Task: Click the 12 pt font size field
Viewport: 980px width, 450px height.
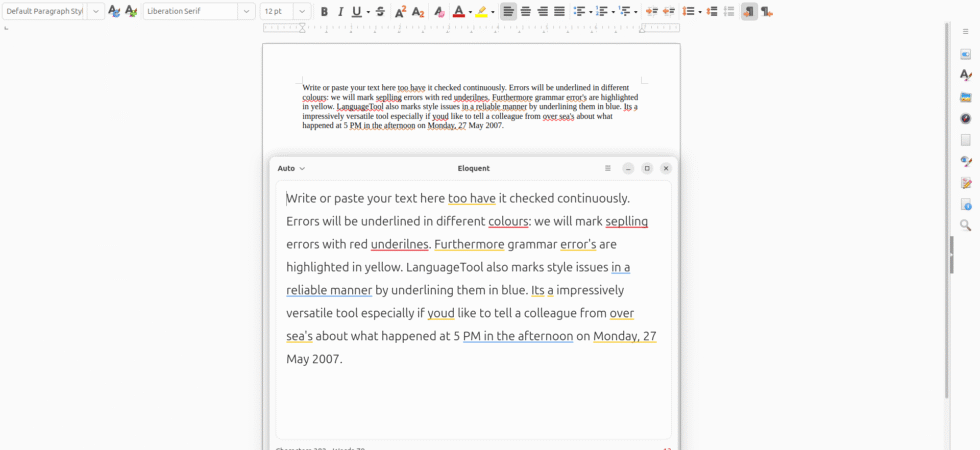Action: (277, 11)
